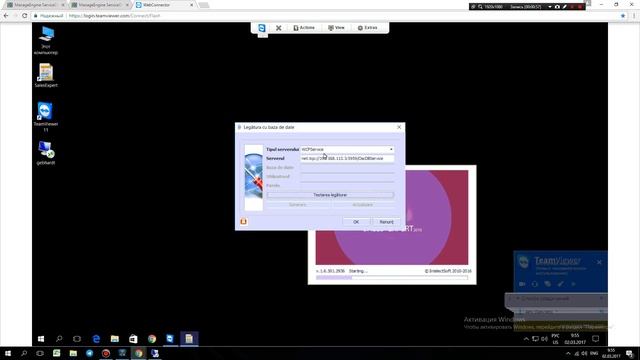Open Chrome three-dot menu

point(634,16)
